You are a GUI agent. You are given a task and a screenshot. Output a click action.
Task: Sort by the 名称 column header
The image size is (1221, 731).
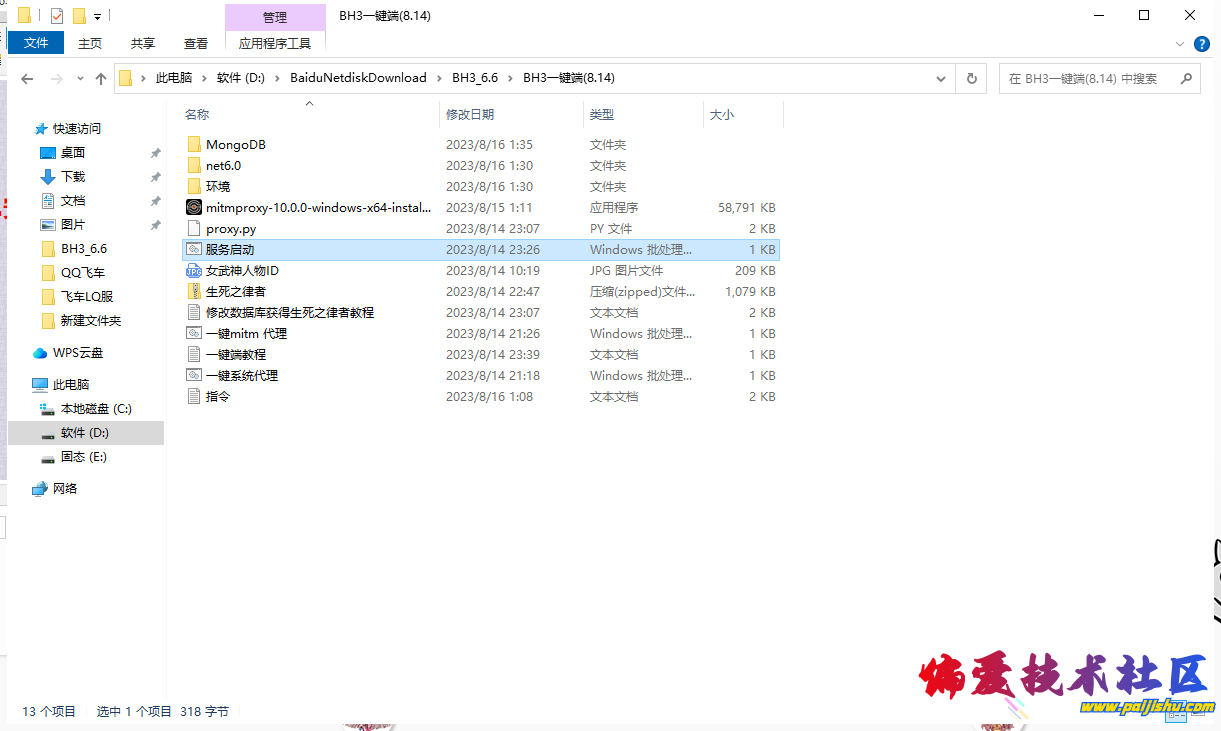pos(310,114)
